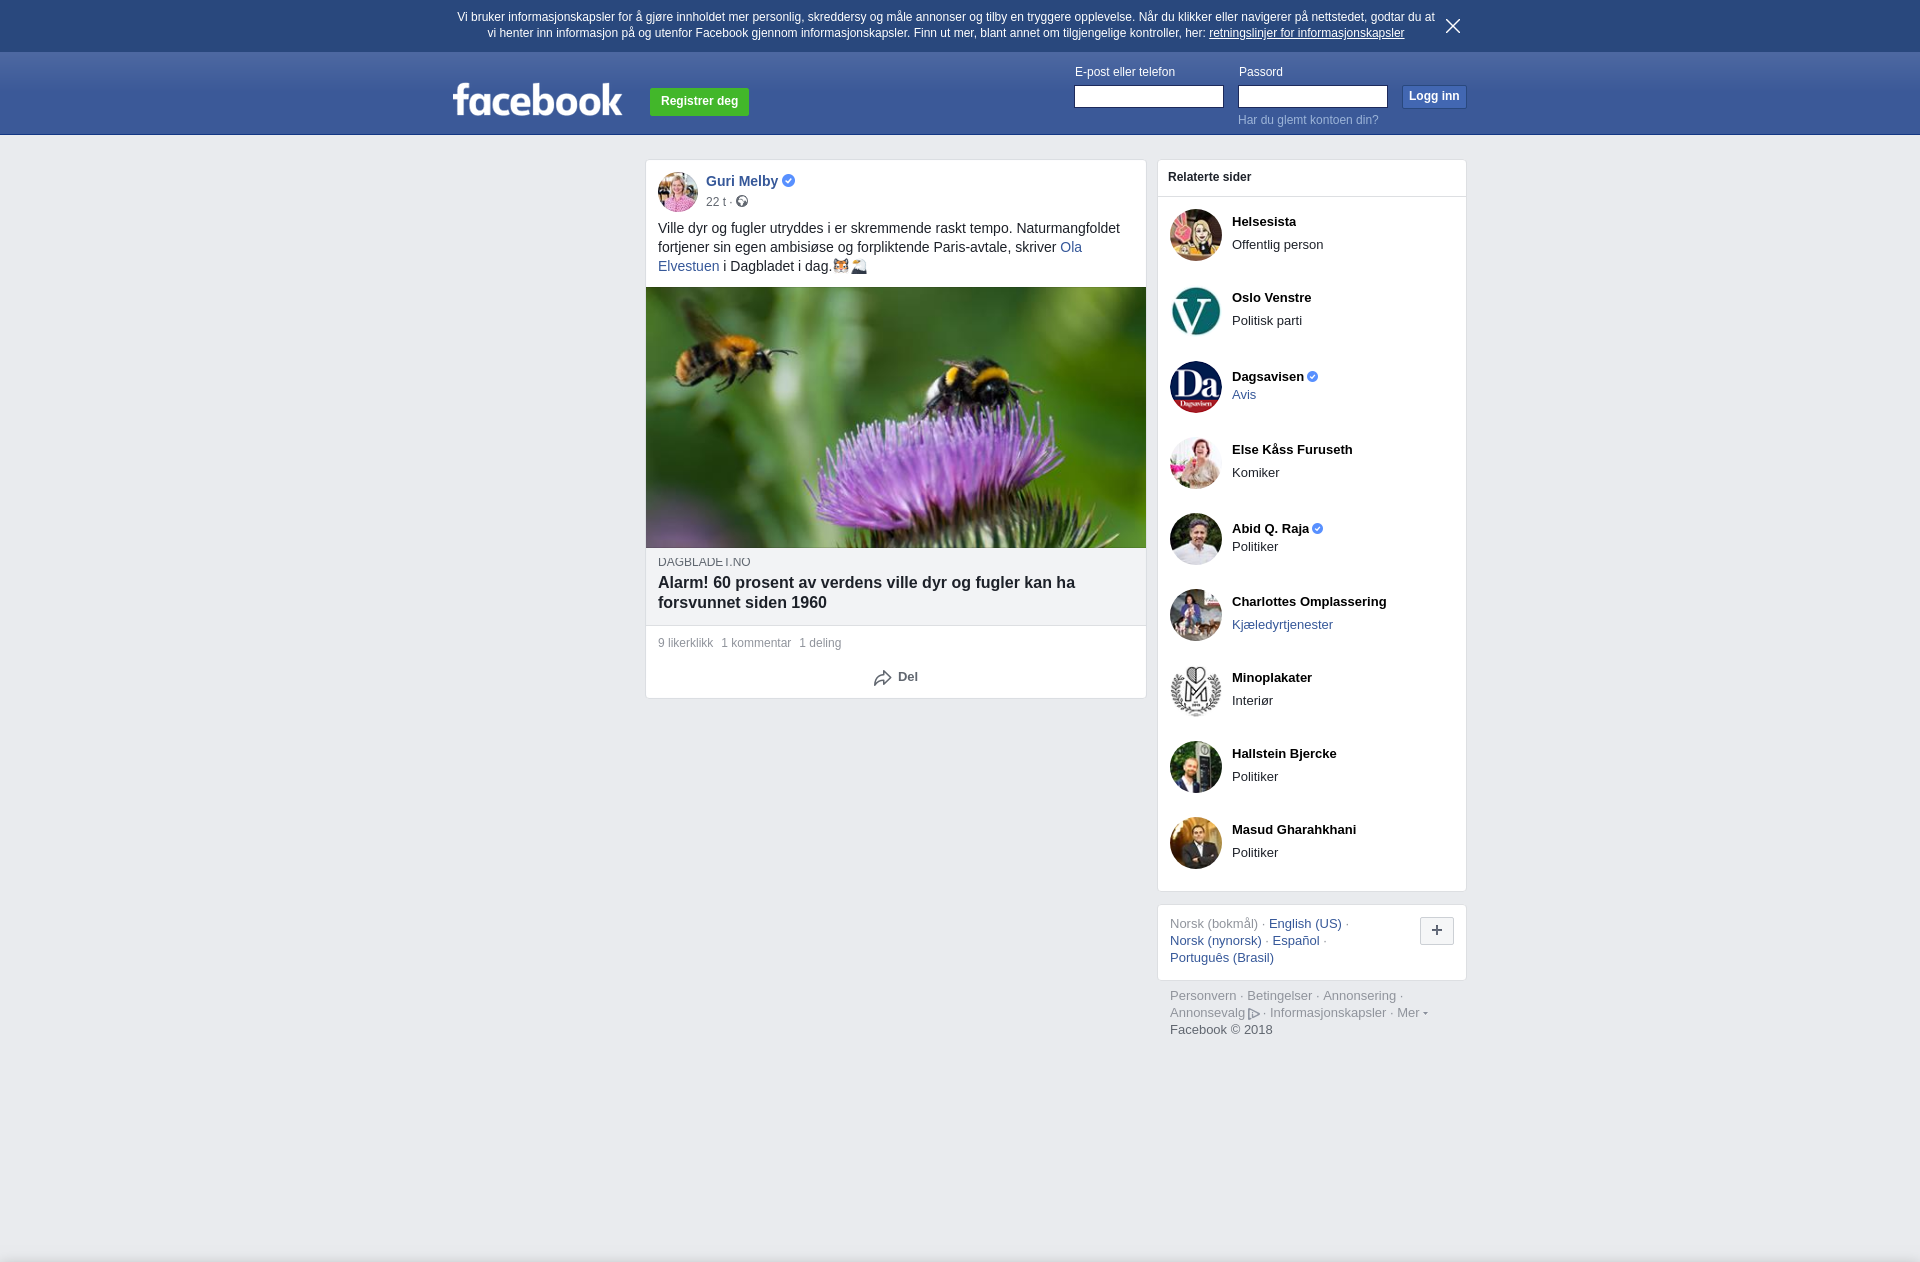Image resolution: width=1920 pixels, height=1262 pixels.
Task: Open the cookie policy guidelines link
Action: [1306, 33]
